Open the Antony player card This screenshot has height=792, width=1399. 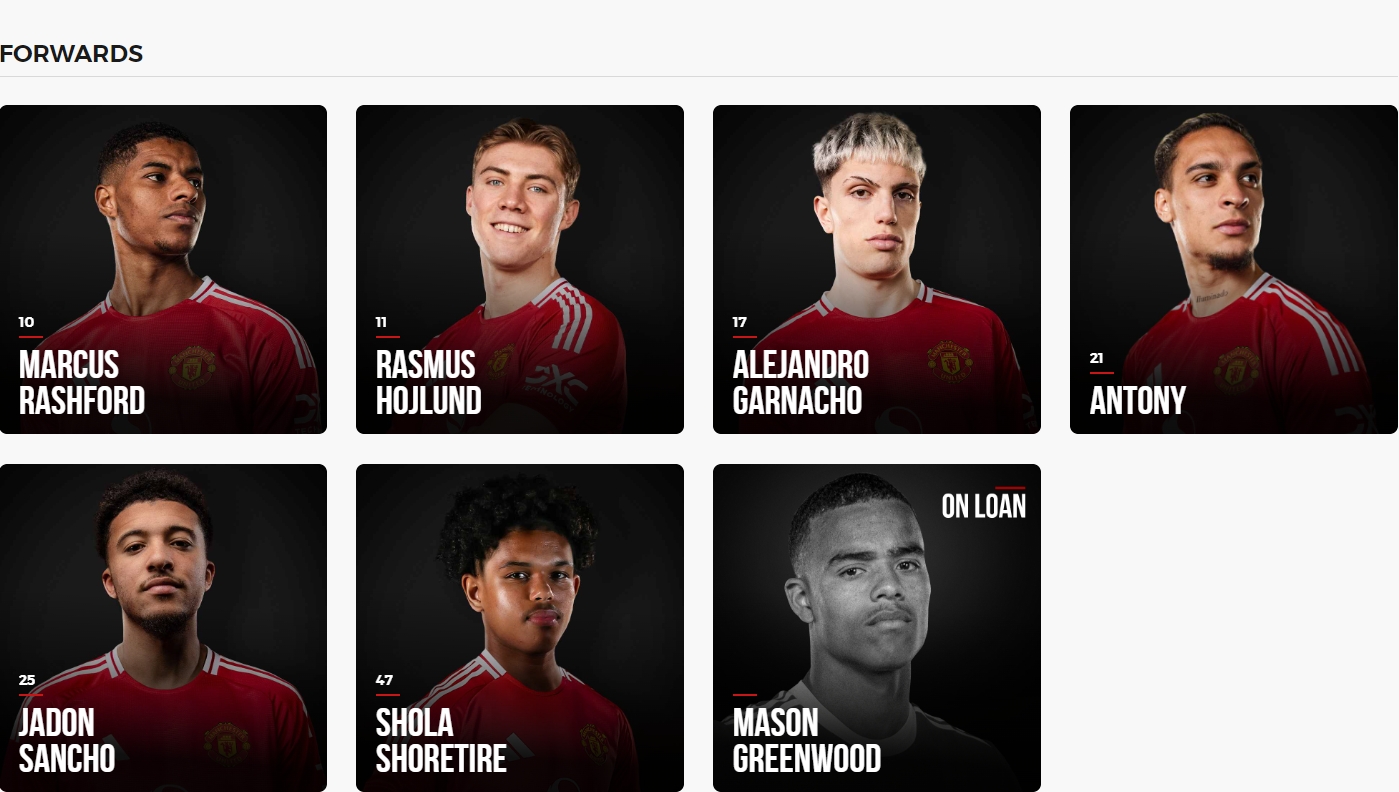tap(1234, 269)
